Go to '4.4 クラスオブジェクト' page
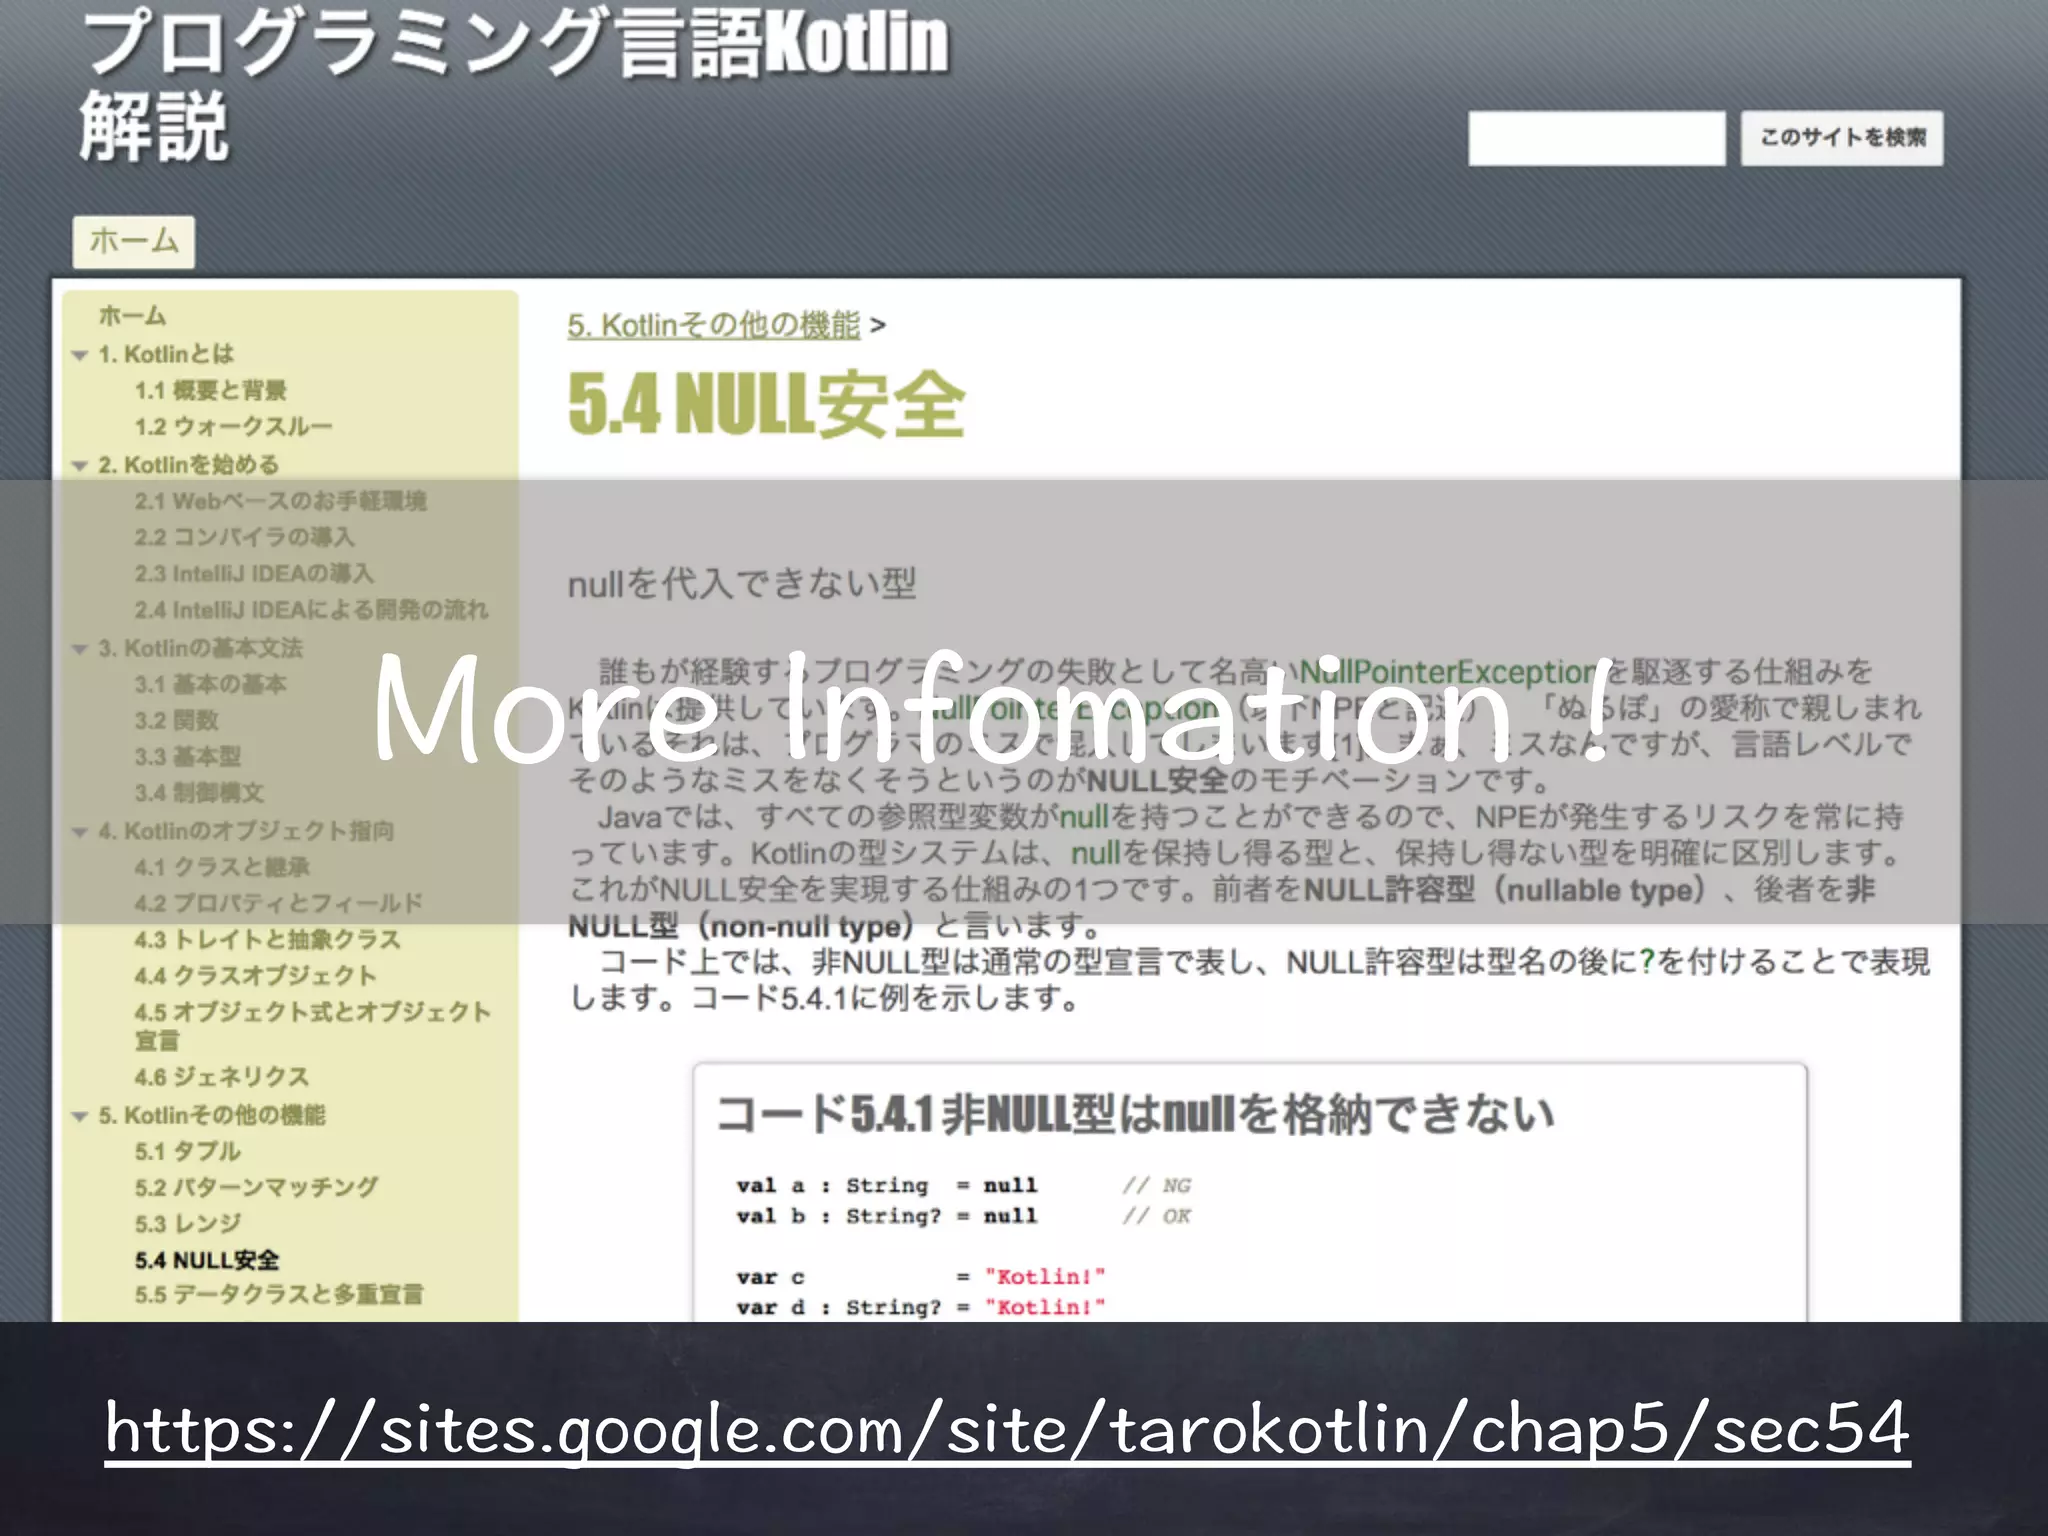Viewport: 2048px width, 1536px height. pos(255,976)
